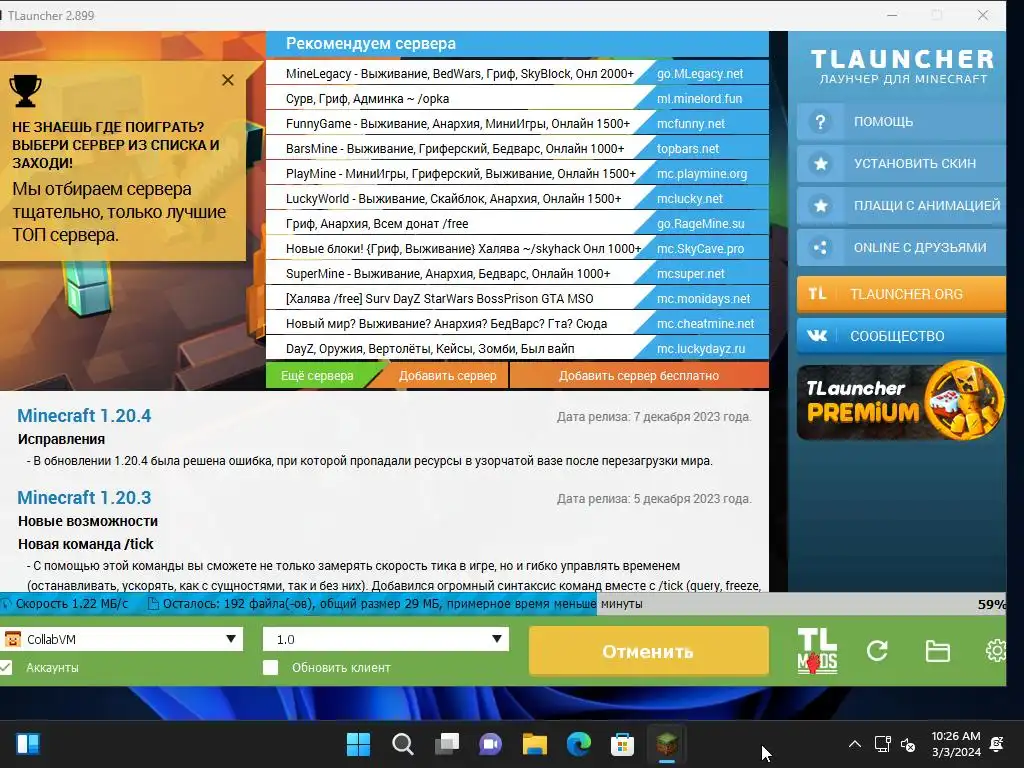Click the TLauncher Premium banner

(901, 401)
